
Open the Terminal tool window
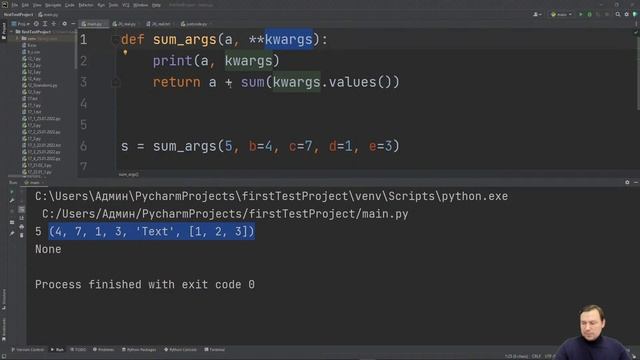(215, 350)
